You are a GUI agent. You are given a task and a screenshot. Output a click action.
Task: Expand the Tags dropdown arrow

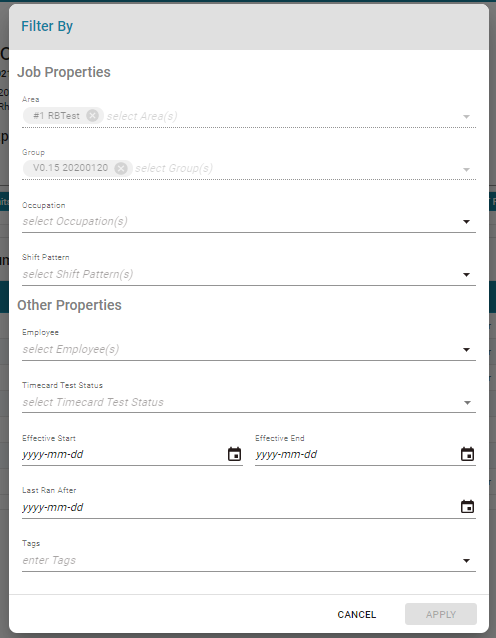[467, 561]
